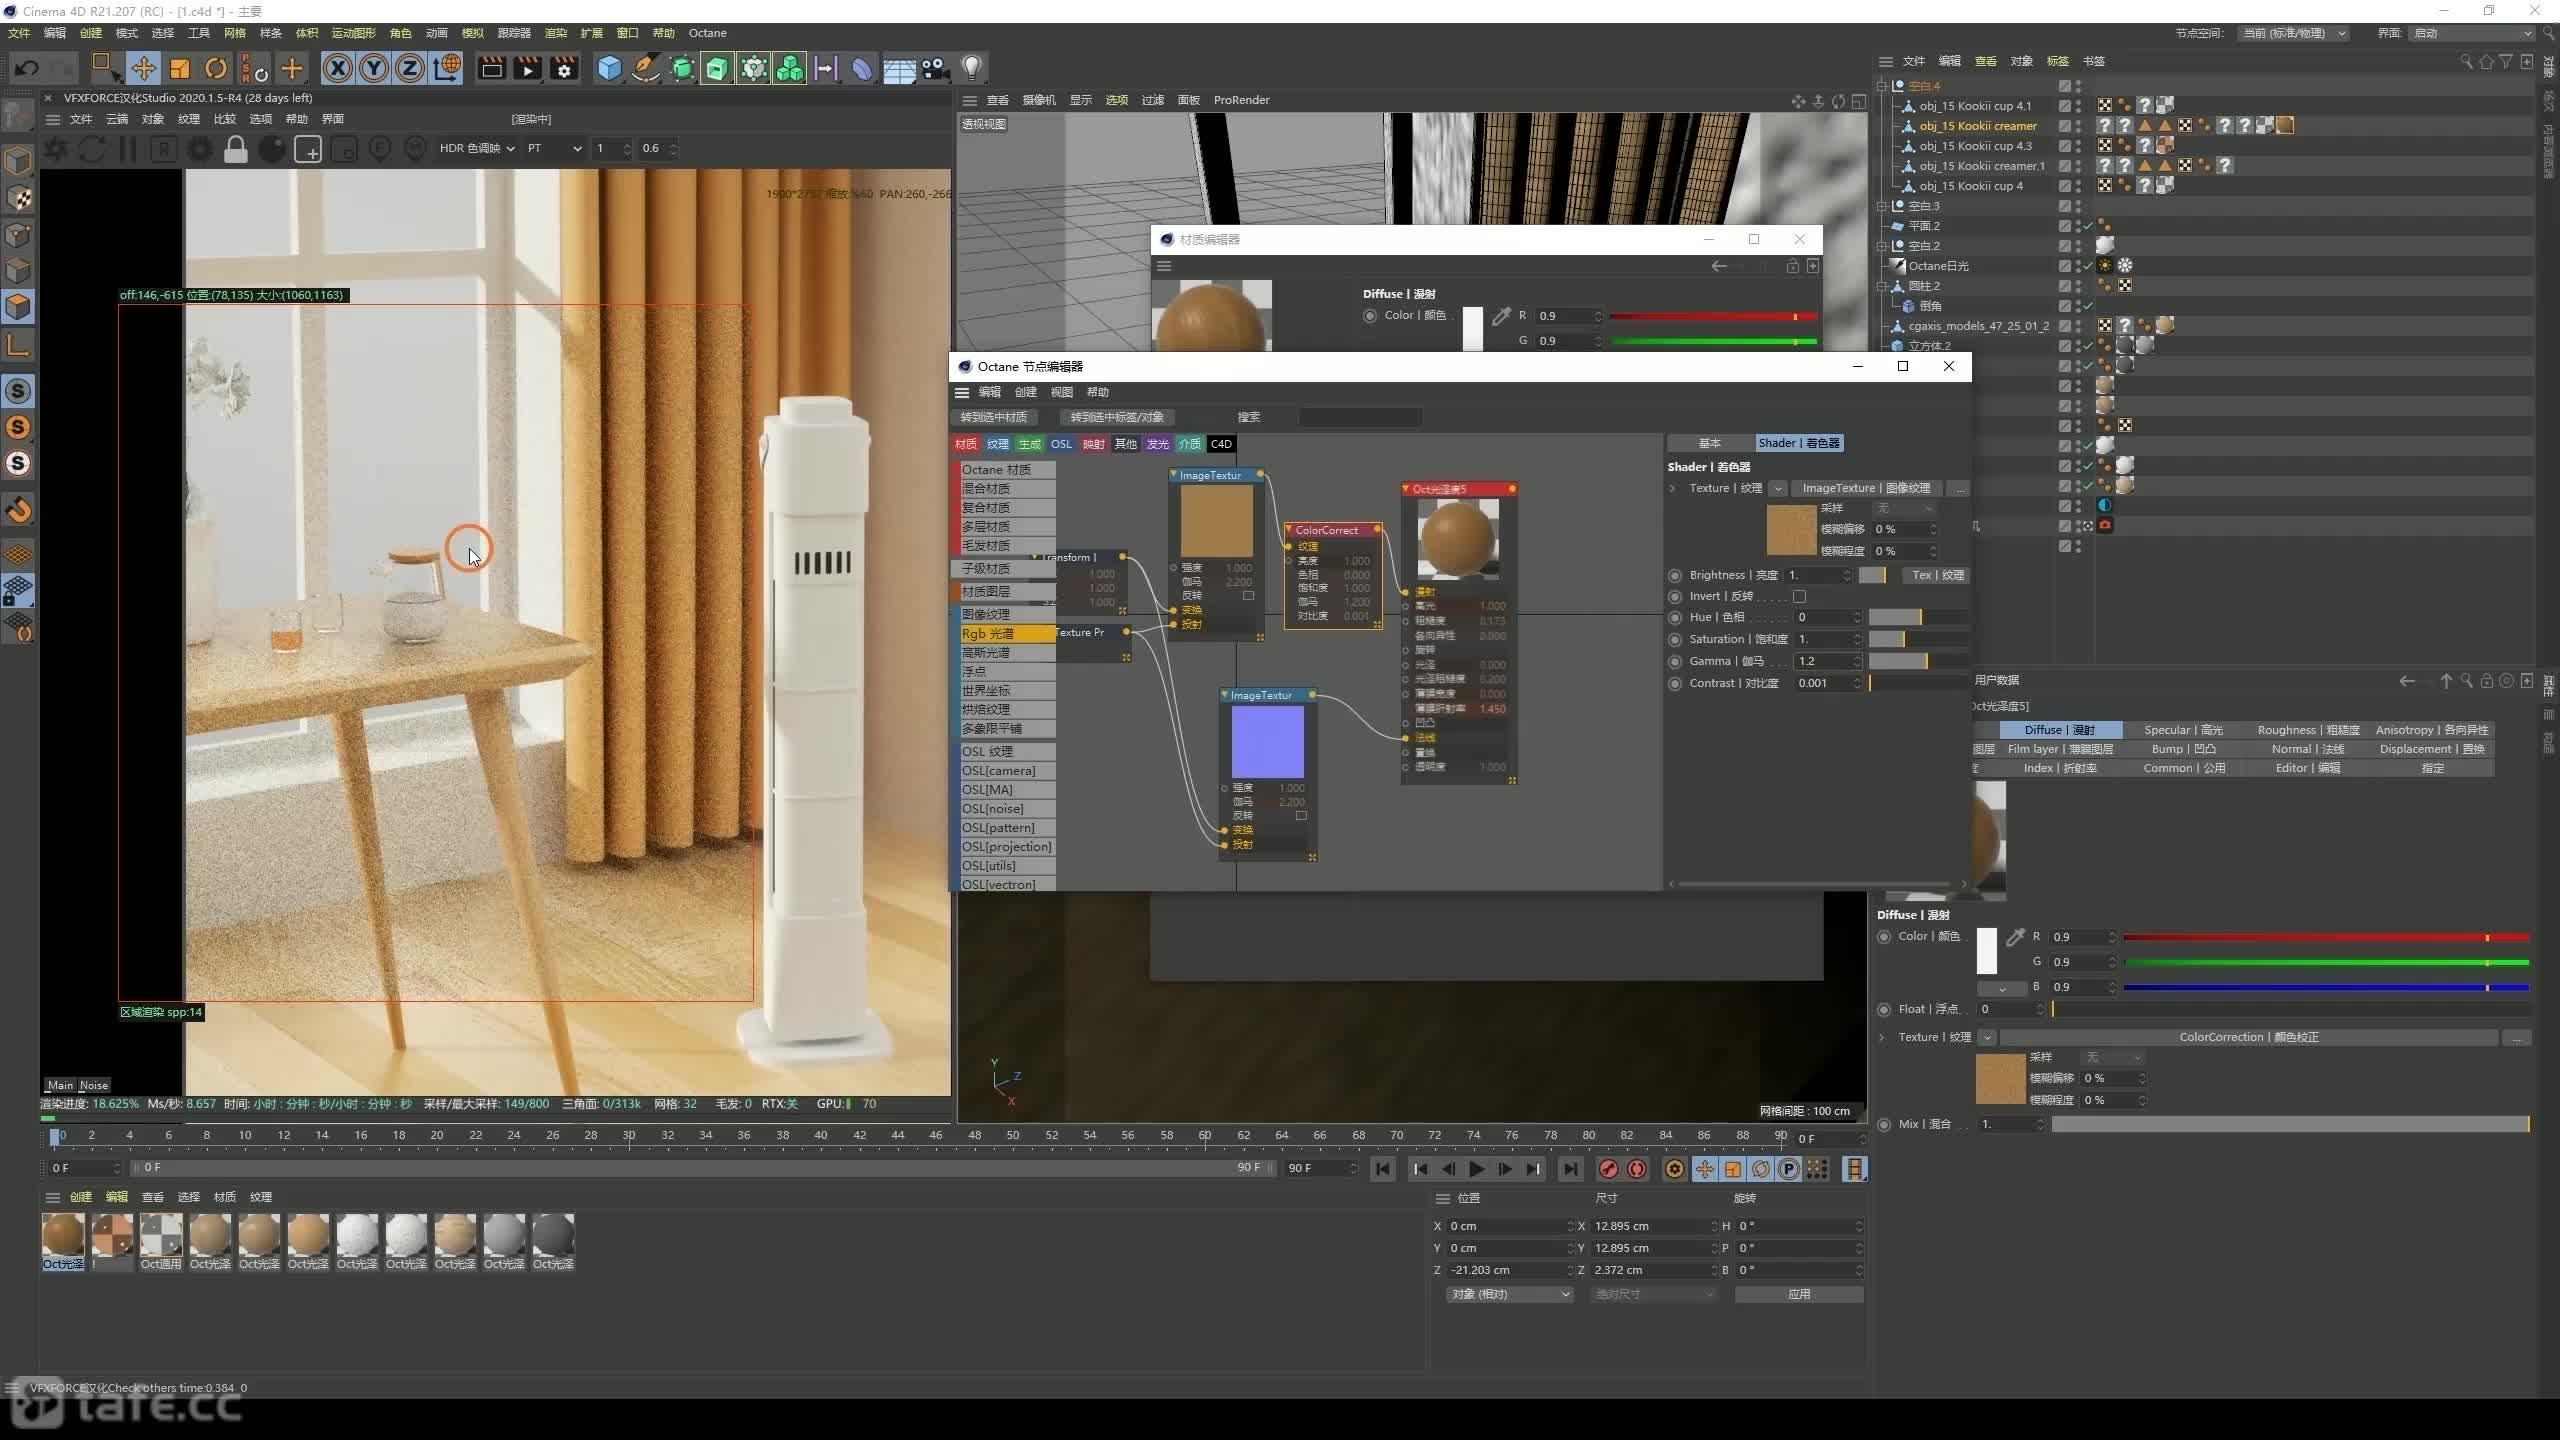
Task: Collapse the Oct glossy material node triangle
Action: 1406,489
